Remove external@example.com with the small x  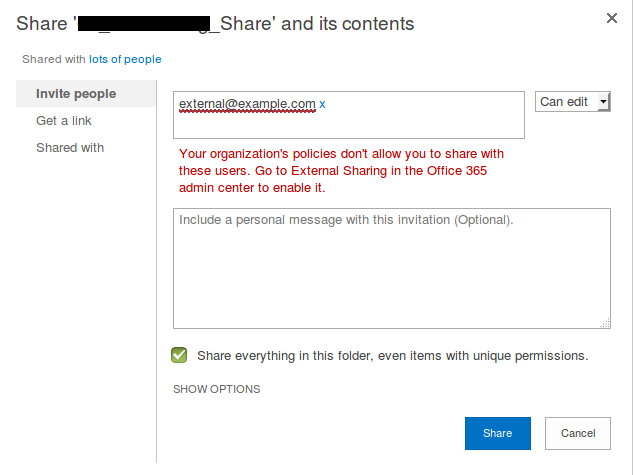(322, 104)
